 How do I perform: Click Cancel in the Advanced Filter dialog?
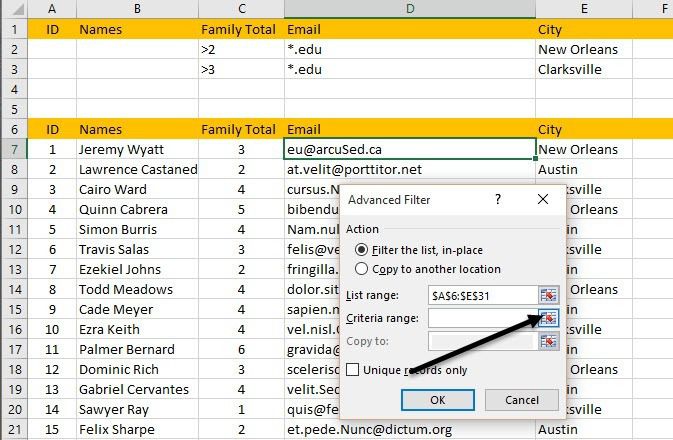click(521, 400)
